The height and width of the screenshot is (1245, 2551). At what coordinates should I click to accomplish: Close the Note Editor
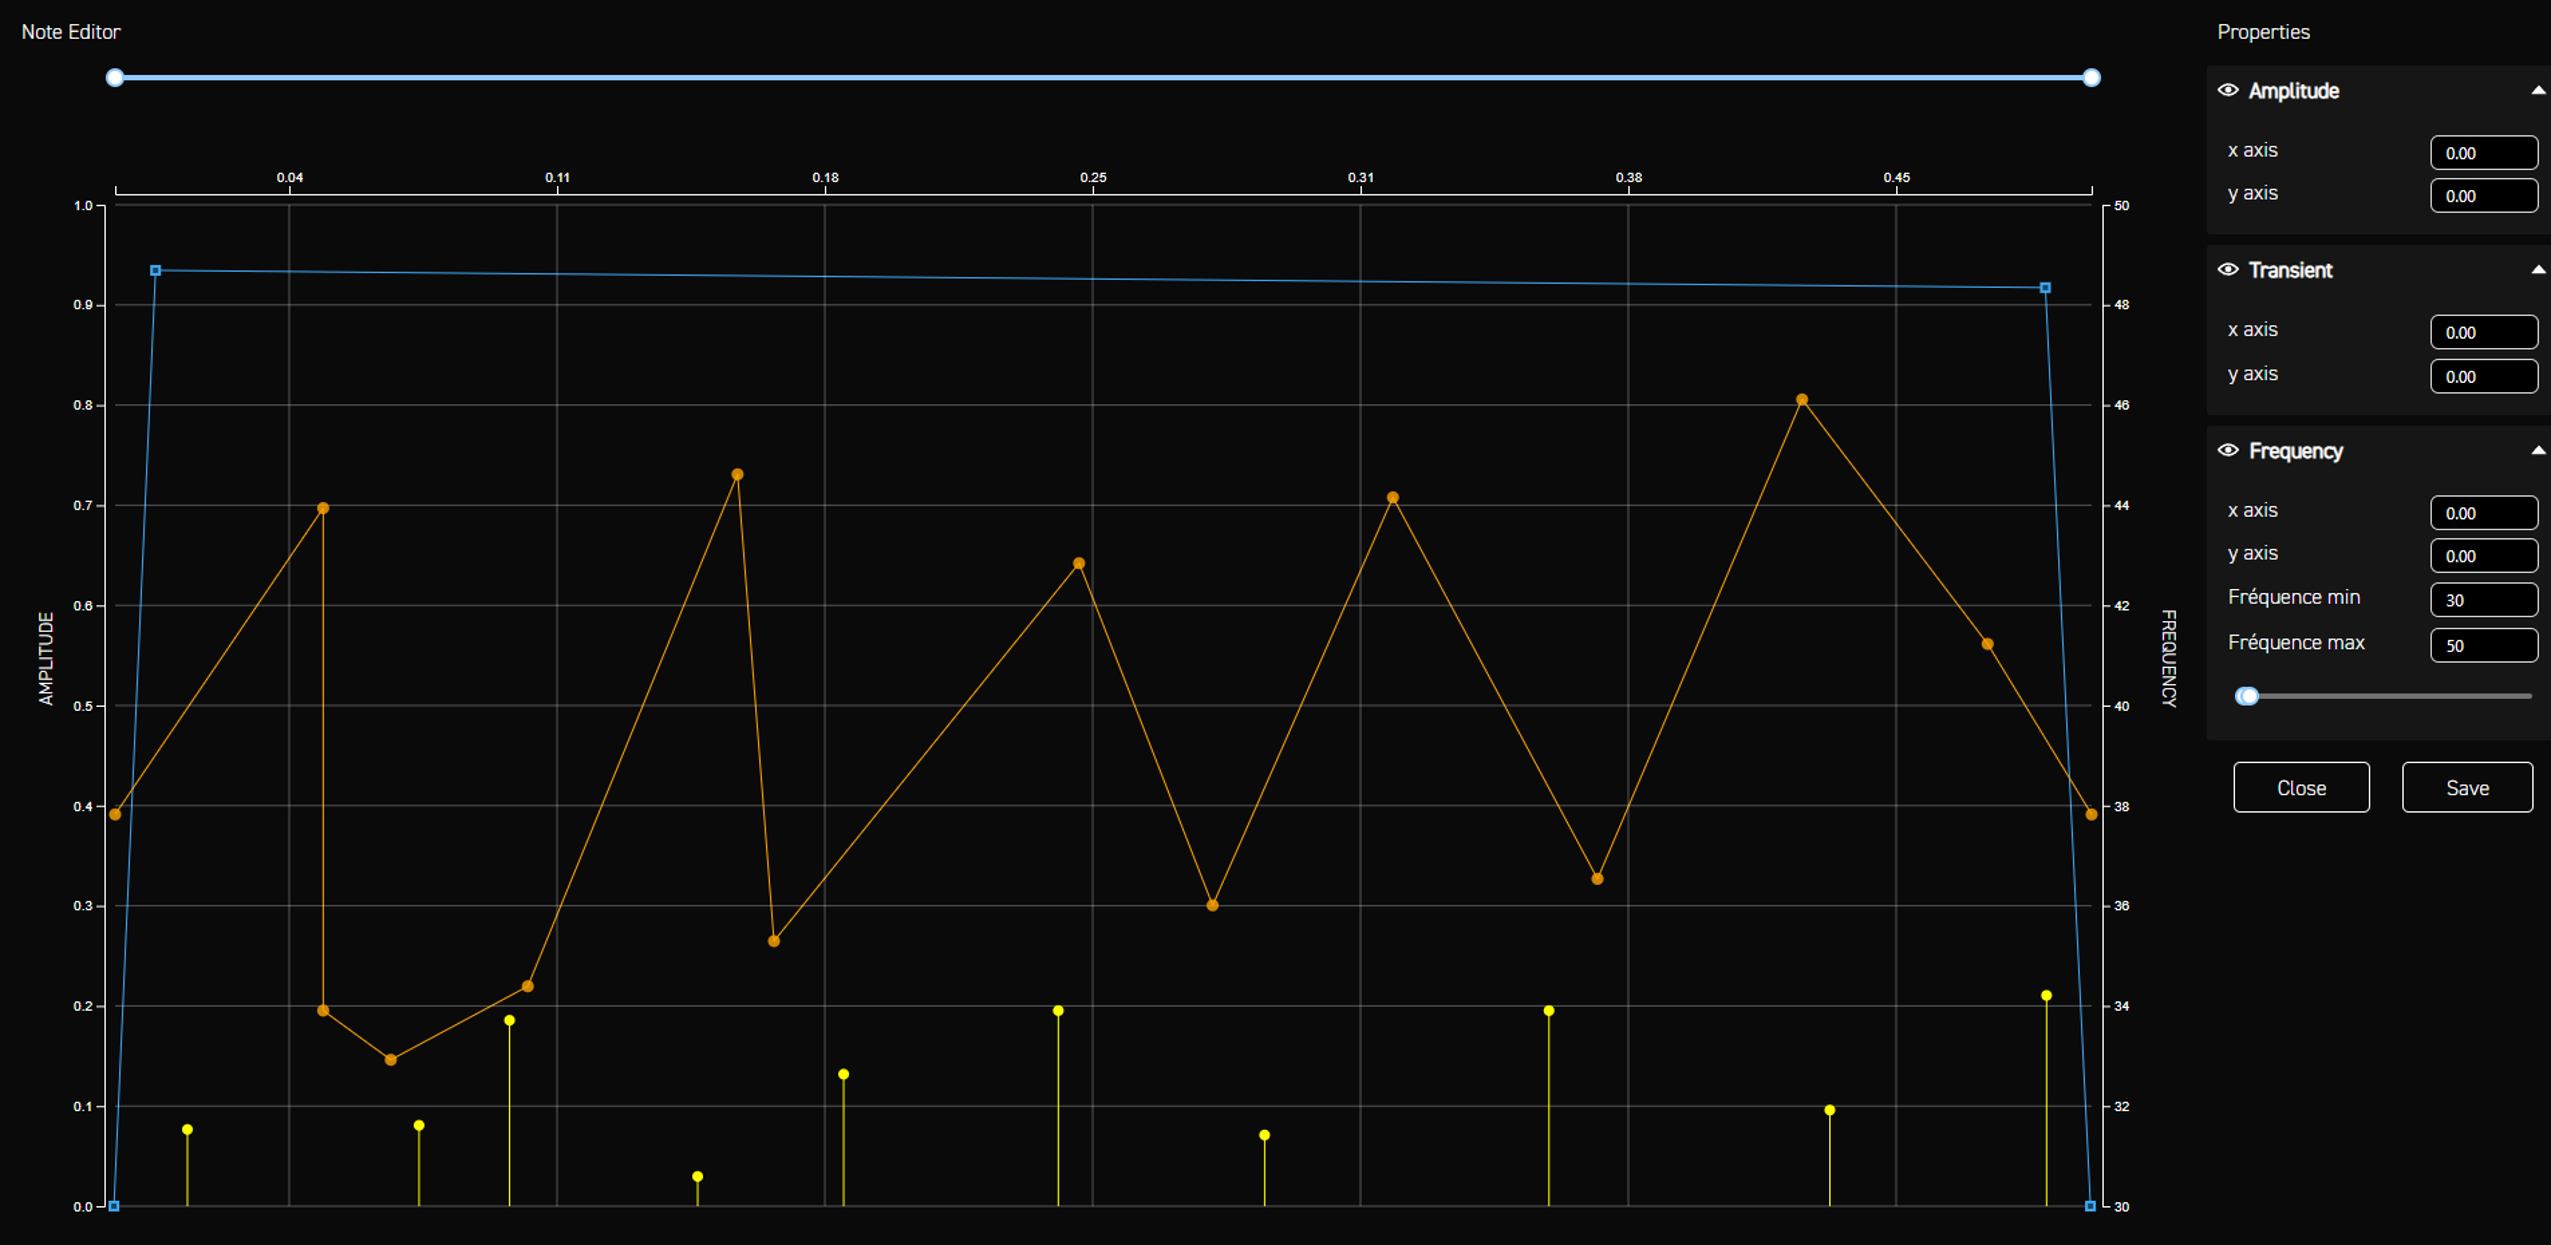click(2300, 787)
